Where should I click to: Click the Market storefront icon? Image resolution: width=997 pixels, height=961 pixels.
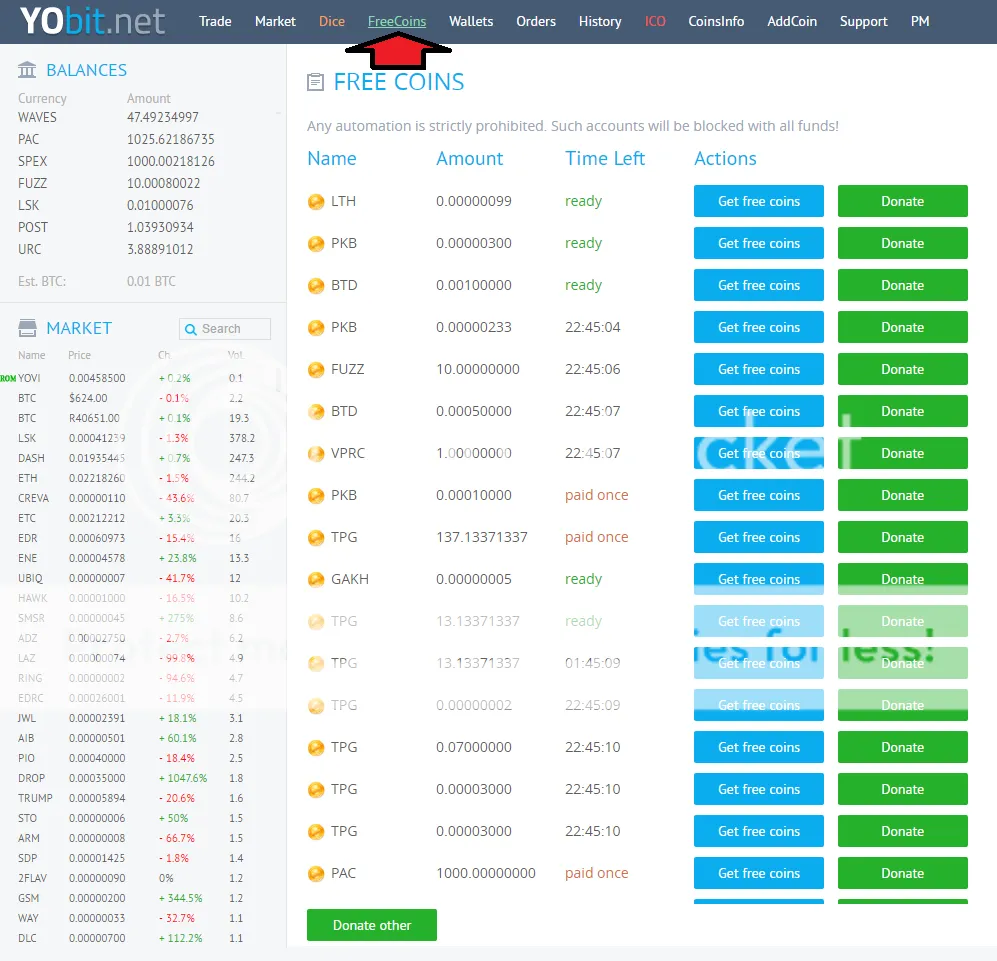pos(27,328)
